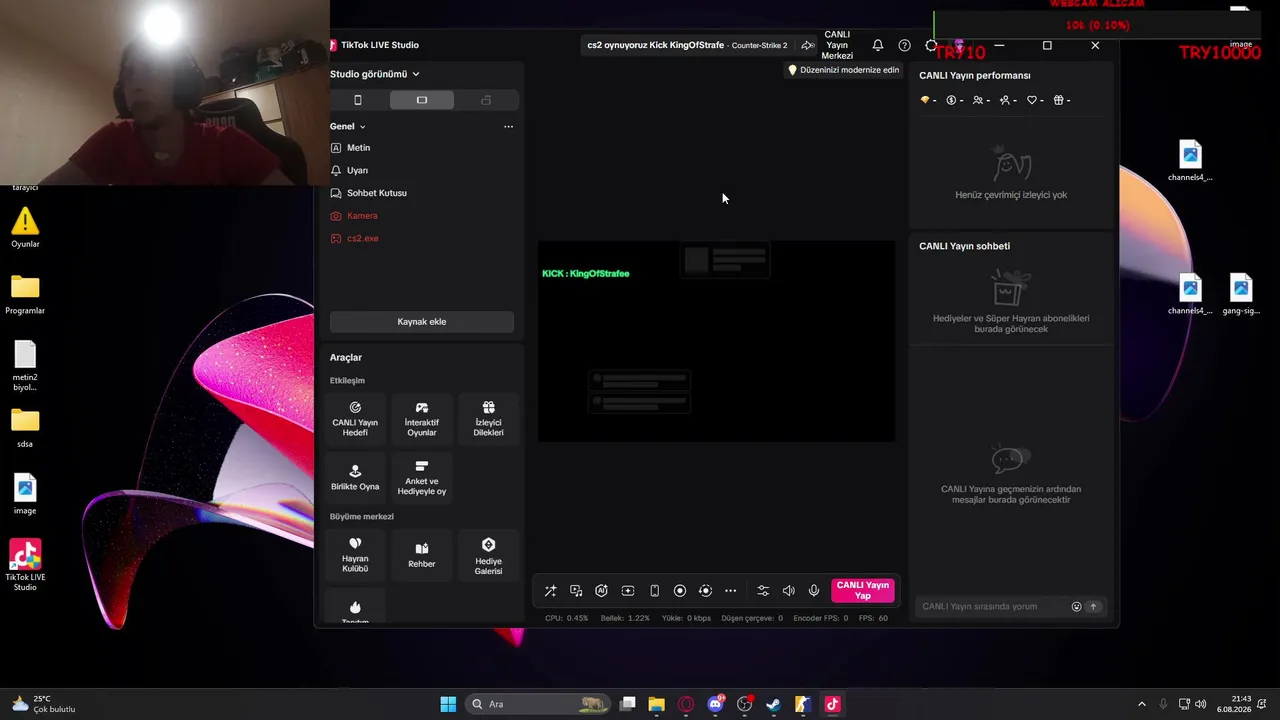Open the Hayran Kulübü tool
The width and height of the screenshot is (1280, 720).
click(355, 555)
